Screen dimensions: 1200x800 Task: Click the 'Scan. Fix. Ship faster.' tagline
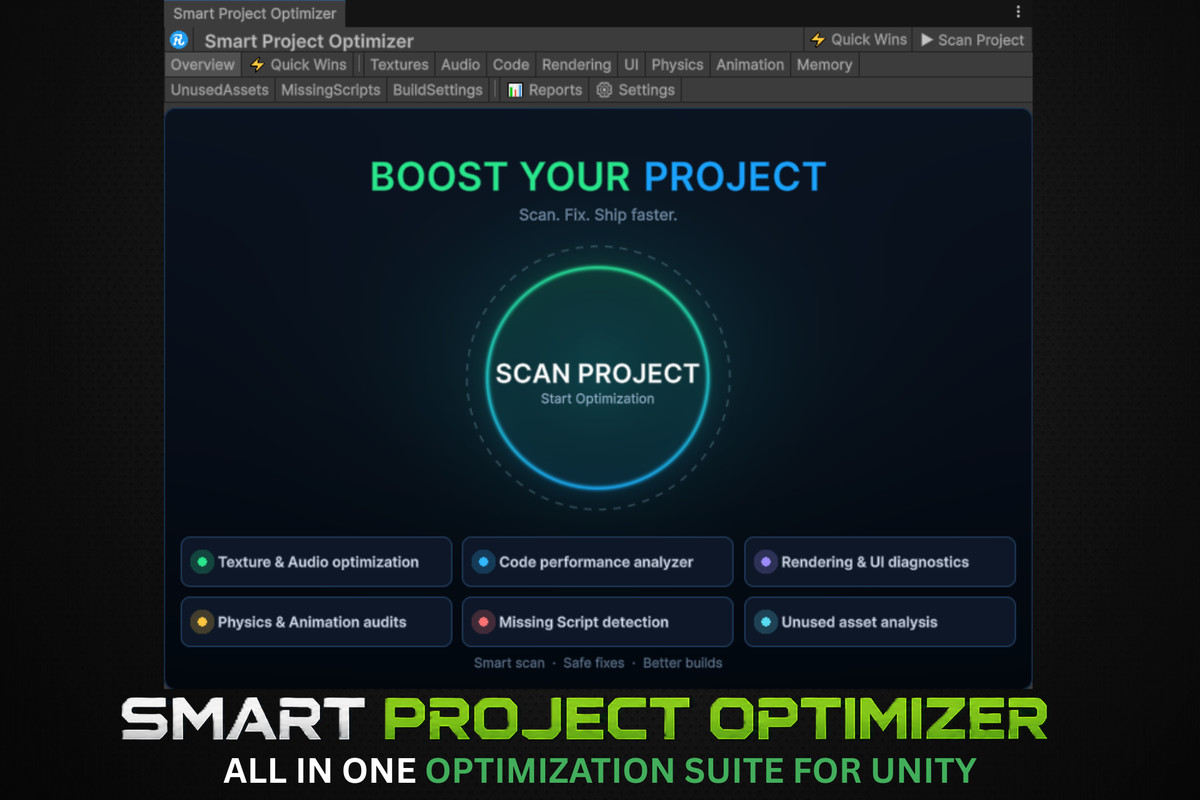[598, 215]
